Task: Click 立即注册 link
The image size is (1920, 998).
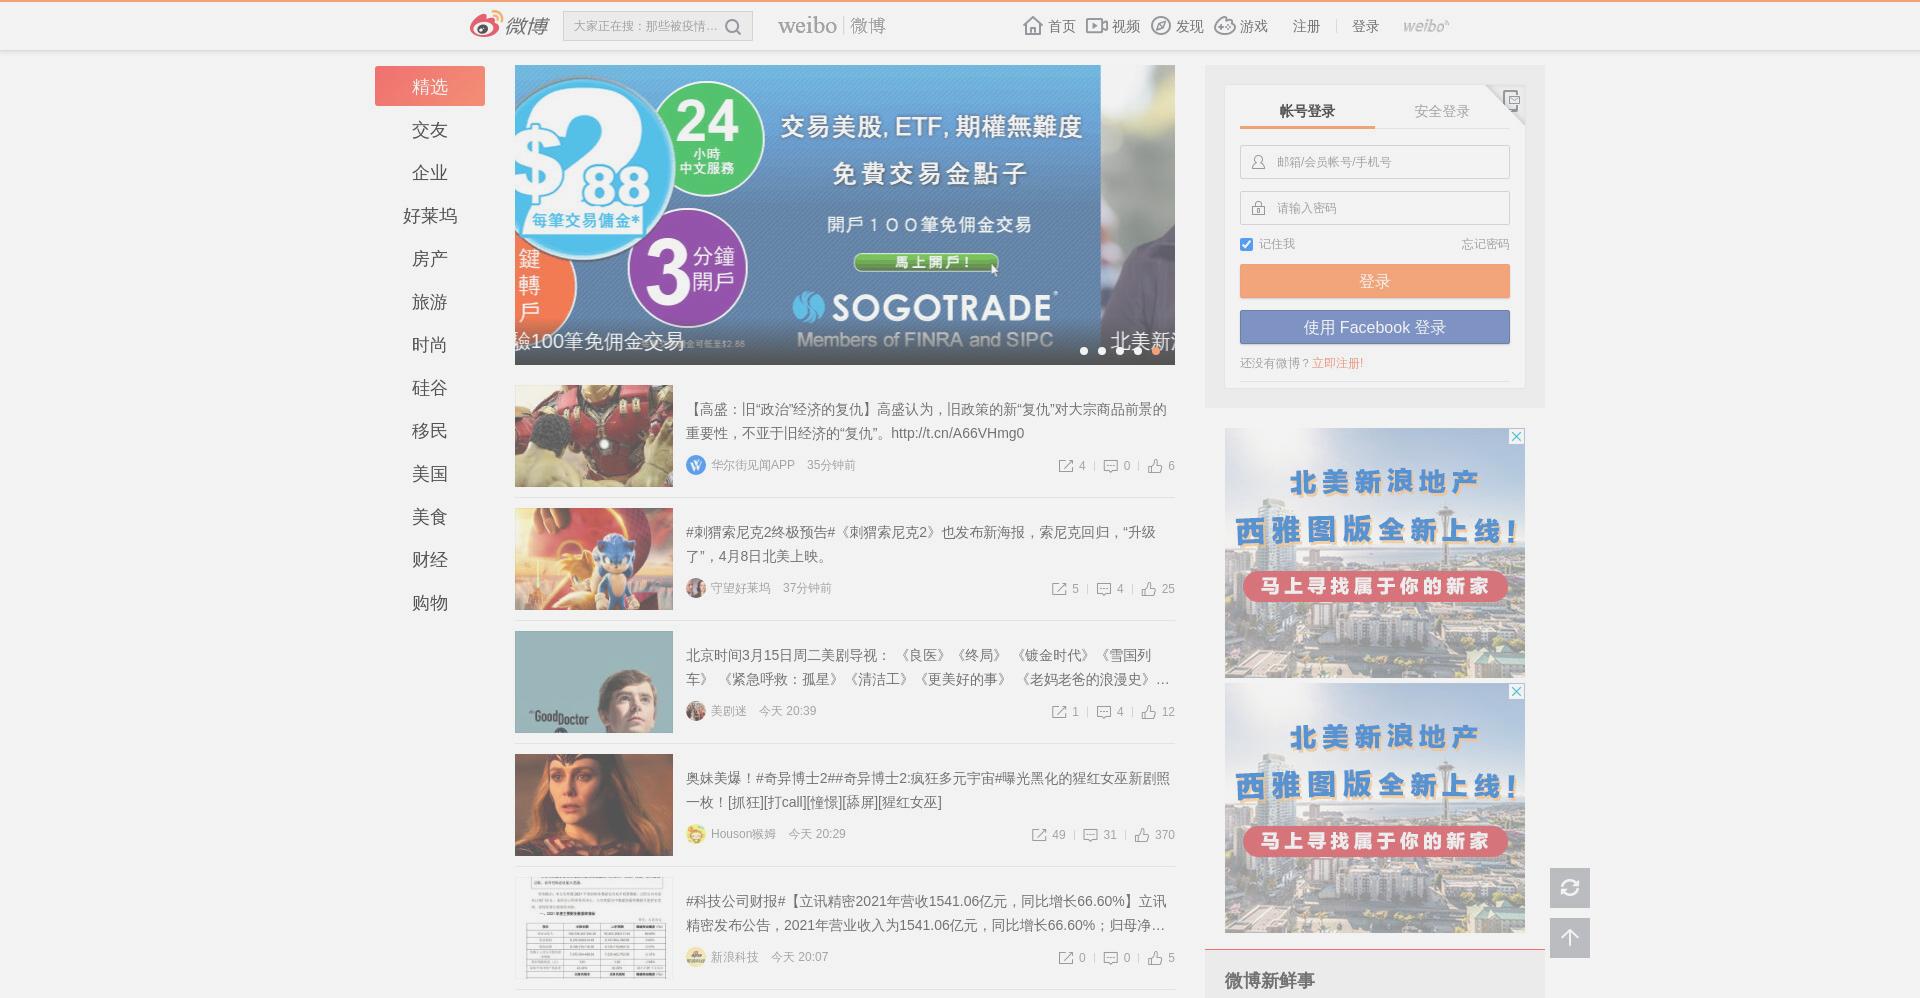Action: click(1337, 363)
